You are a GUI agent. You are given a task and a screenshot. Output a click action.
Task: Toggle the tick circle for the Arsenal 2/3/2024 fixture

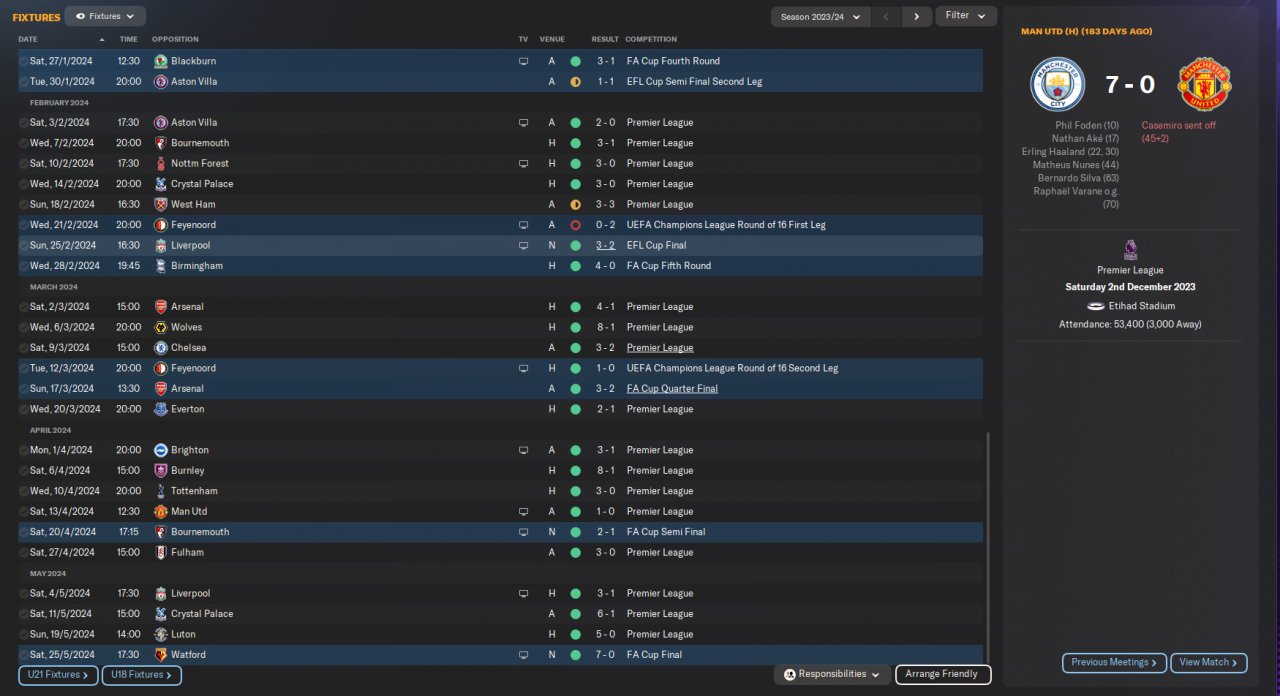[24, 307]
